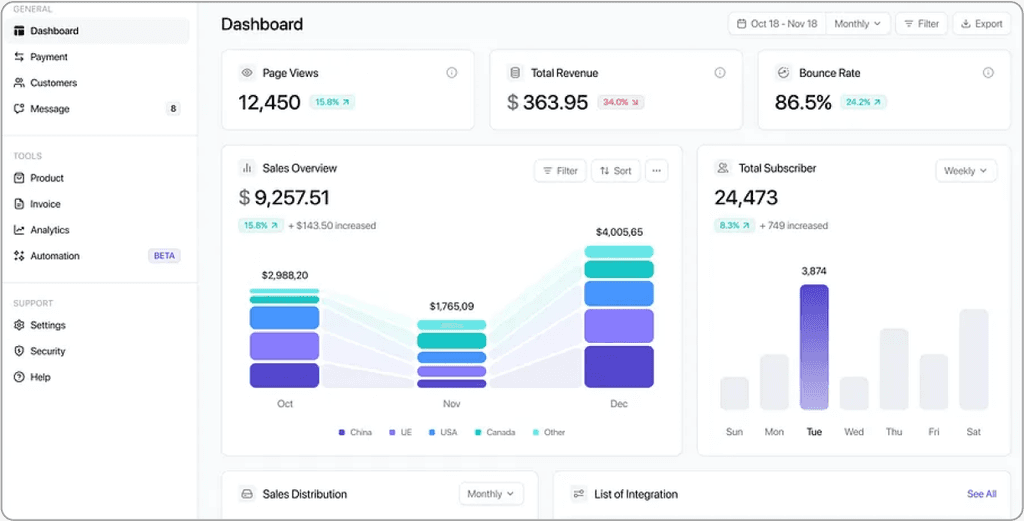Image resolution: width=1024 pixels, height=521 pixels.
Task: Click the calendar icon in date range
Action: click(x=741, y=24)
